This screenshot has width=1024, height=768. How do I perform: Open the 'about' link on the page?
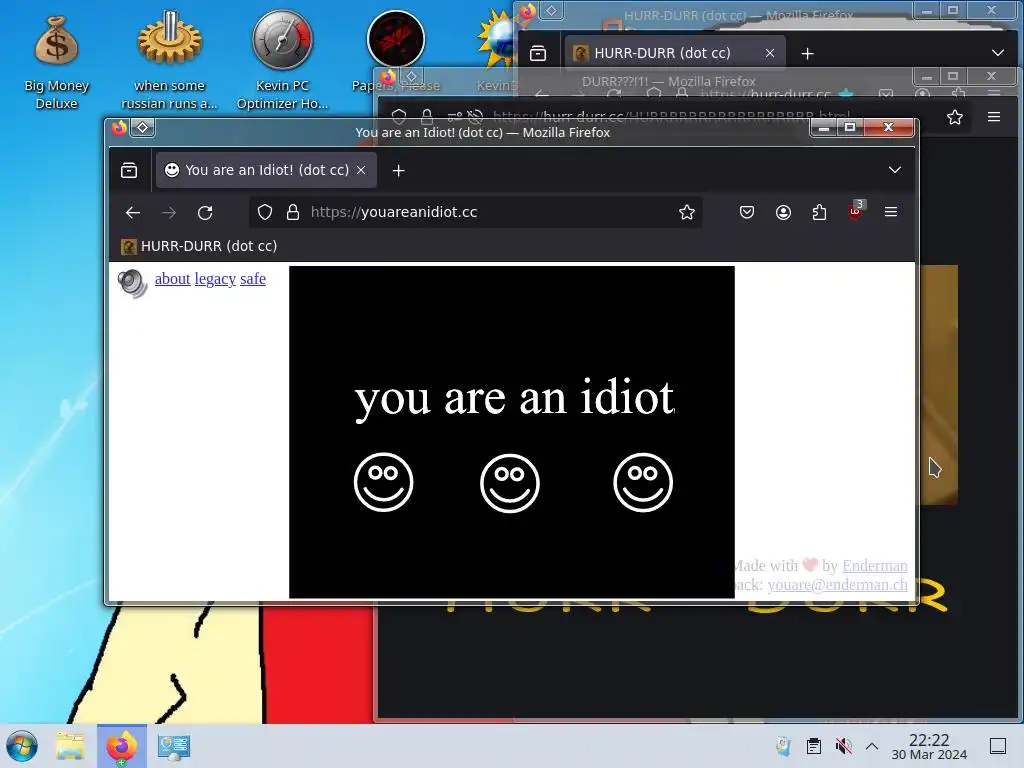[x=172, y=279]
